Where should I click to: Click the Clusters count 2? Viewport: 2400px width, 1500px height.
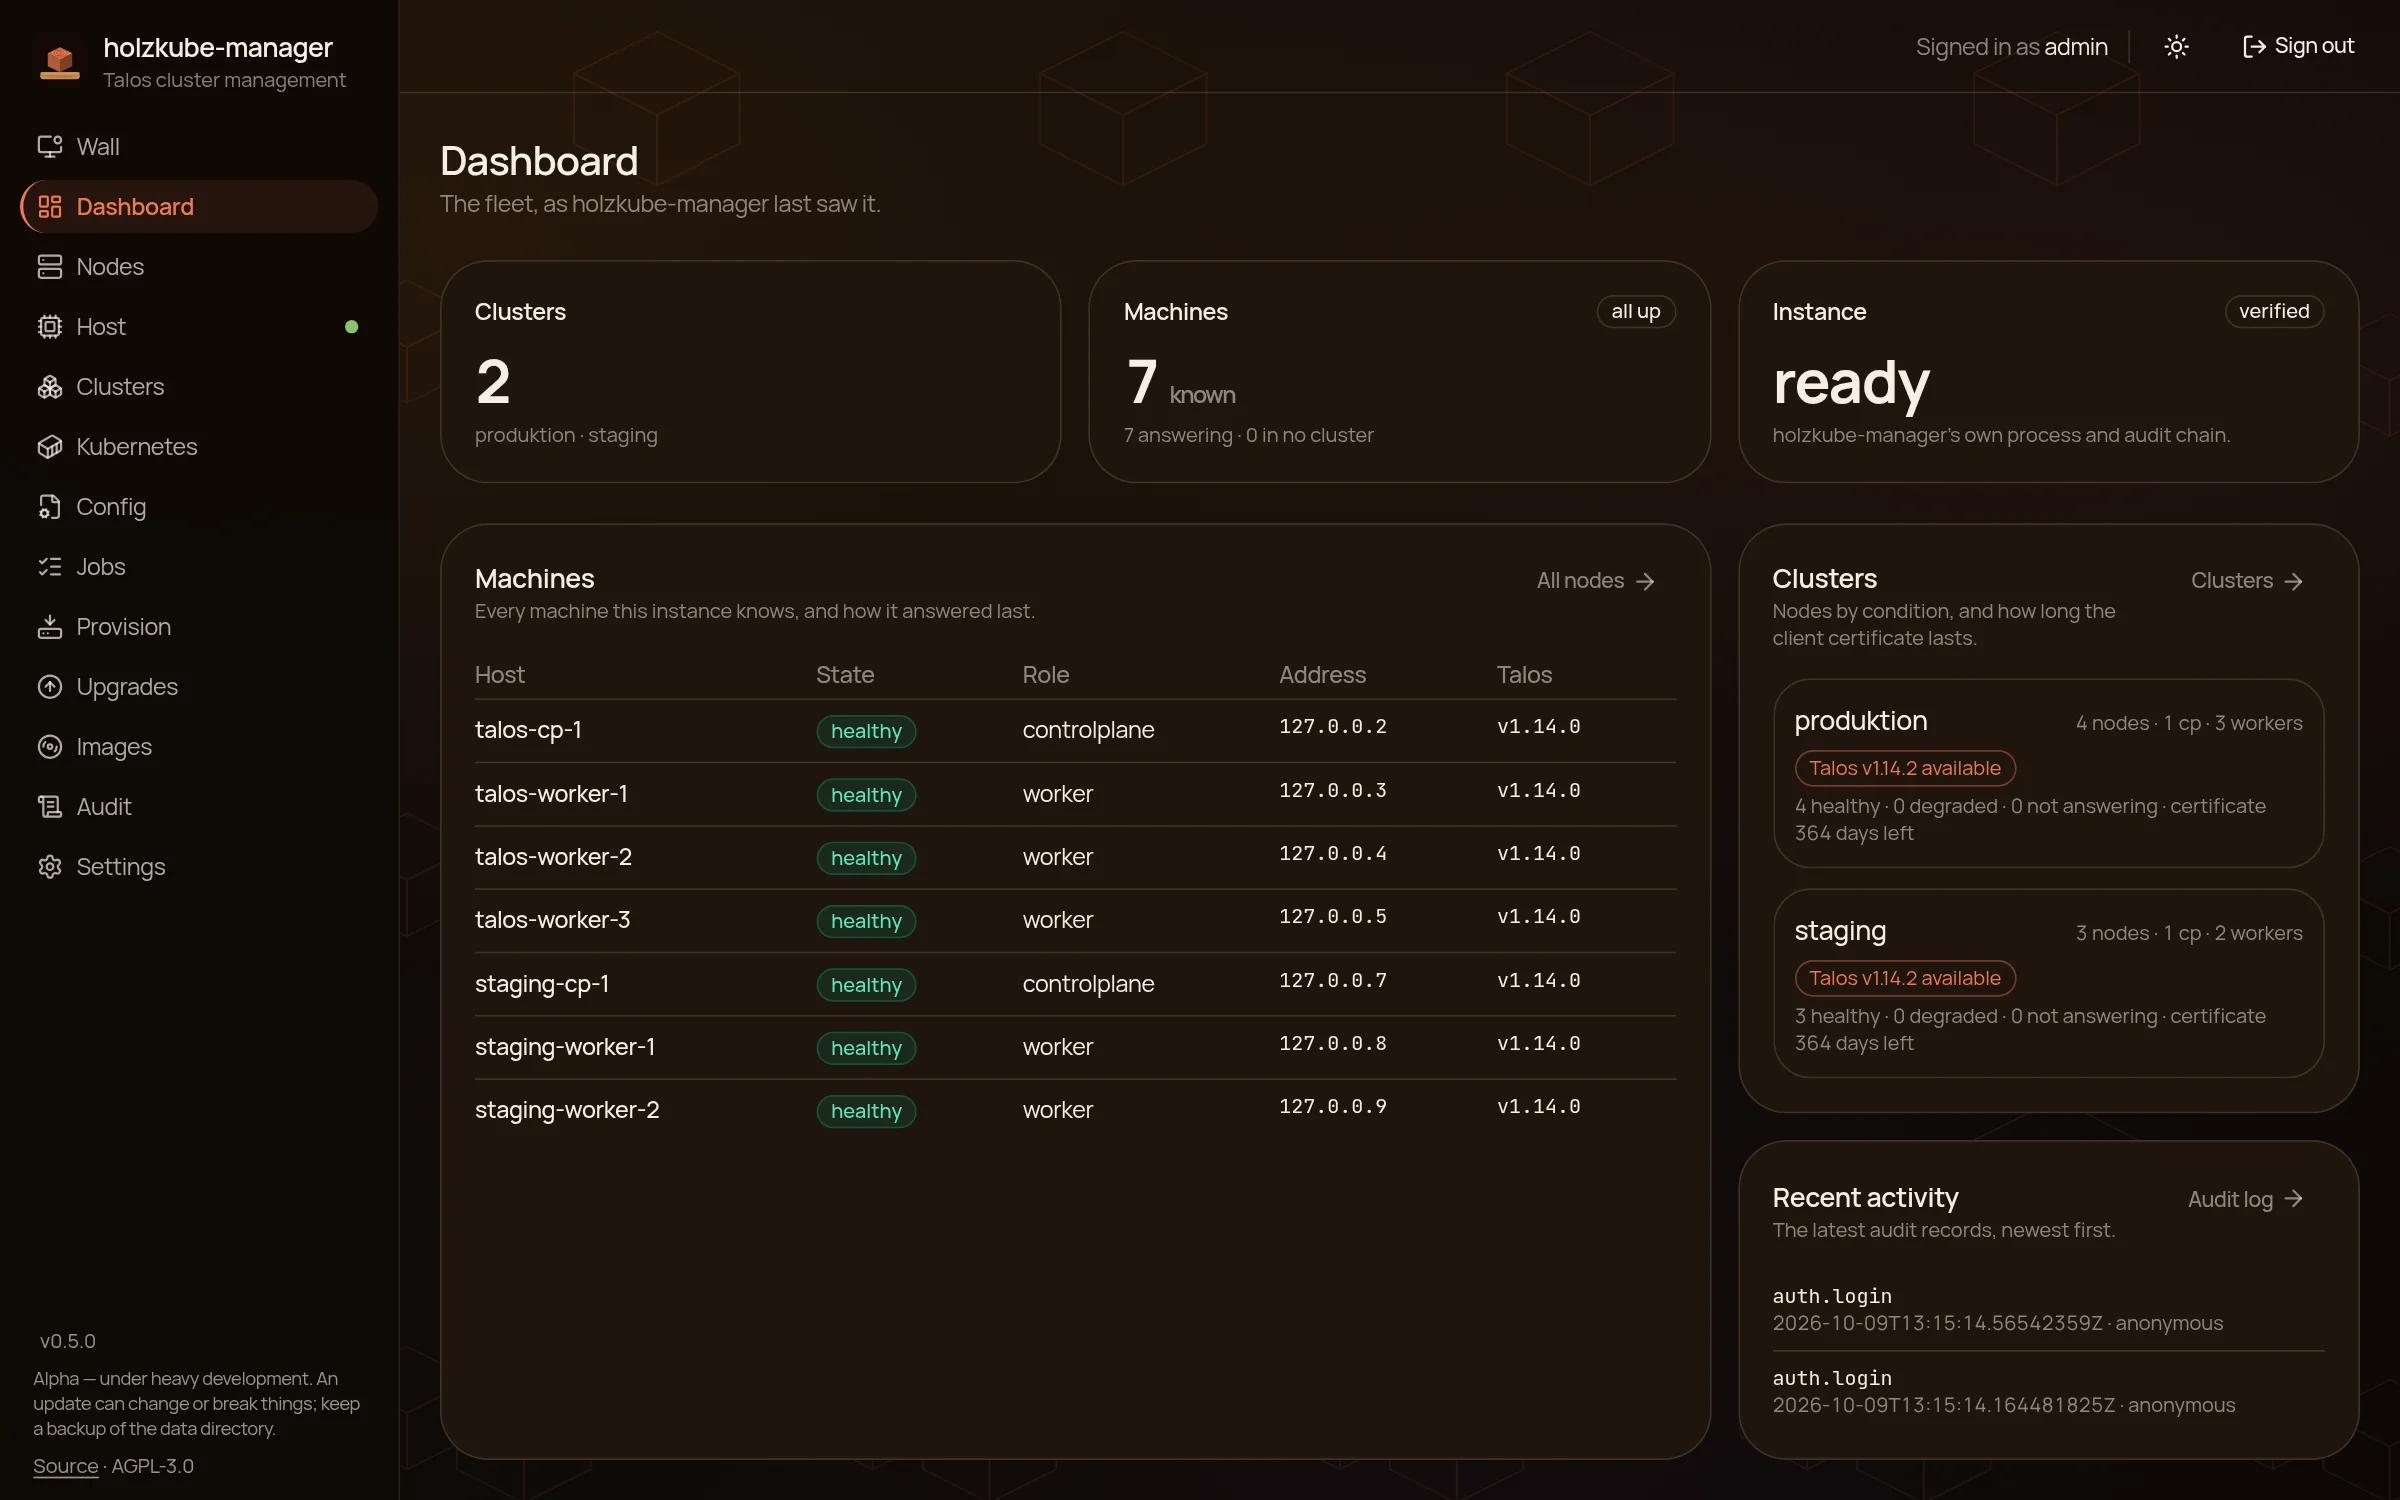pyautogui.click(x=493, y=382)
